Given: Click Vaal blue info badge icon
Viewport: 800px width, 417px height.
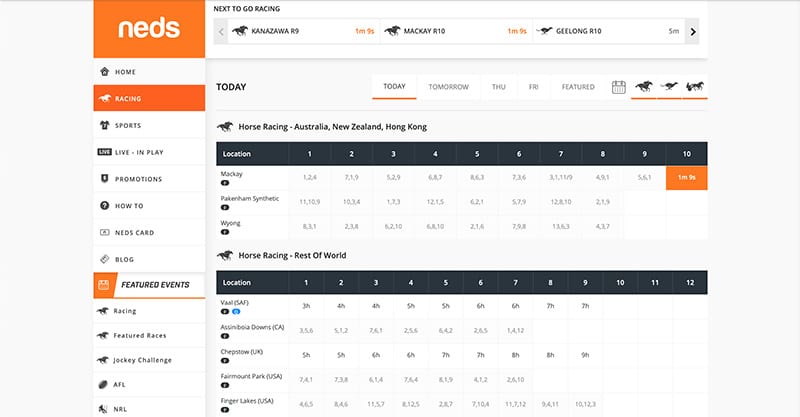Looking at the screenshot, I should [x=236, y=311].
